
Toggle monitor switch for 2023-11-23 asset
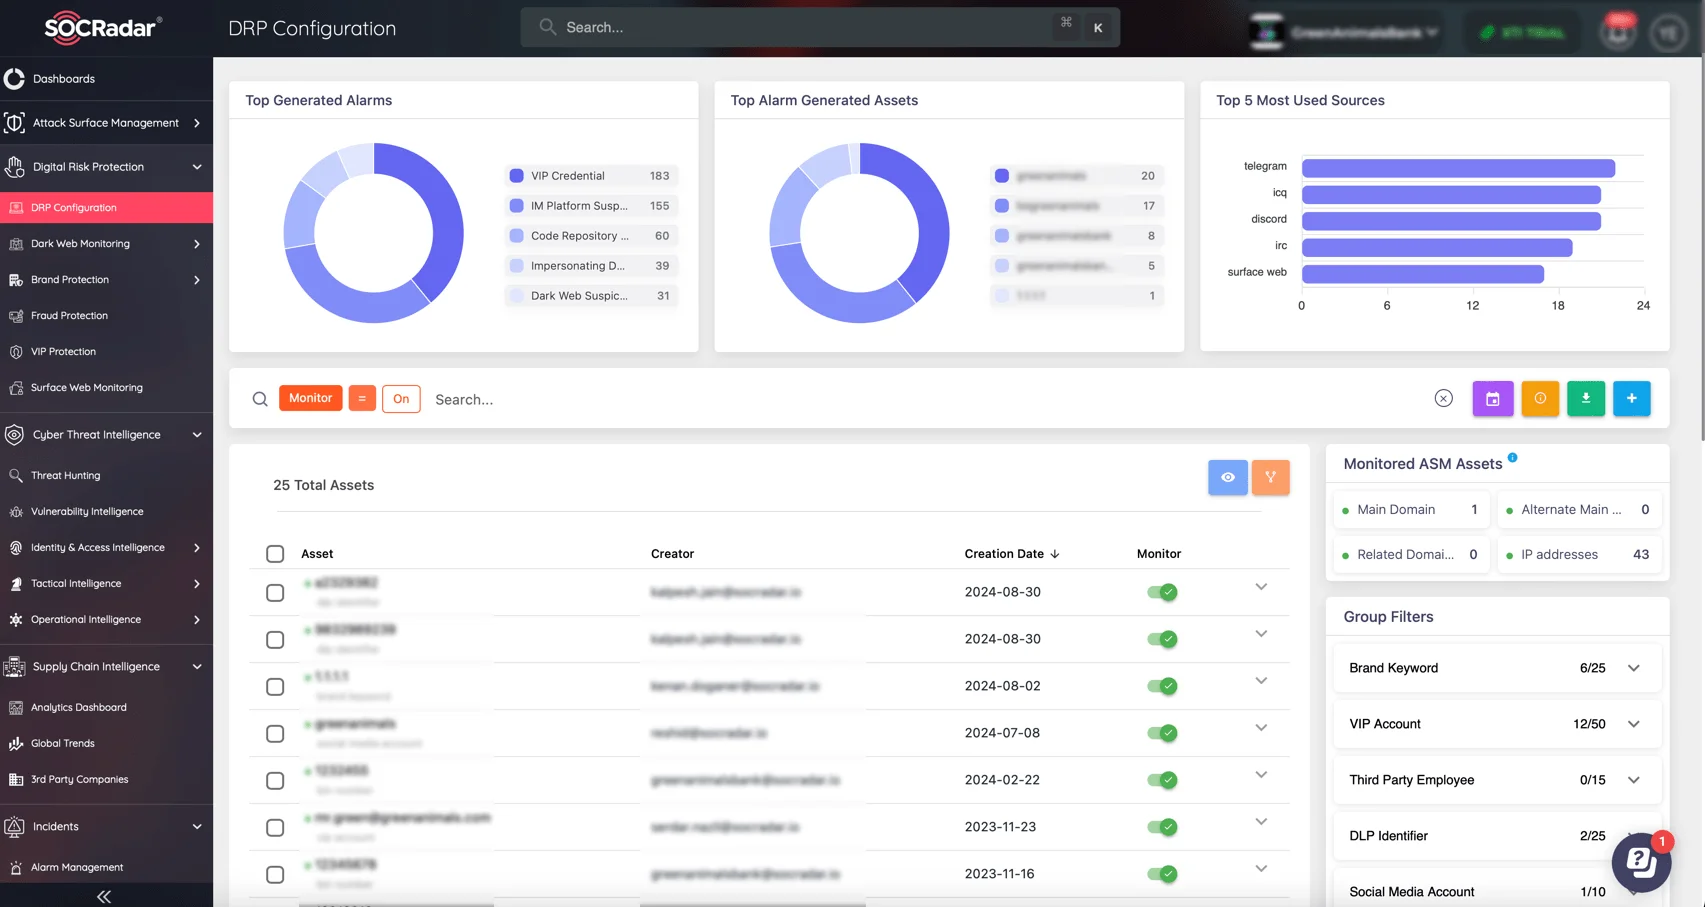(1161, 827)
